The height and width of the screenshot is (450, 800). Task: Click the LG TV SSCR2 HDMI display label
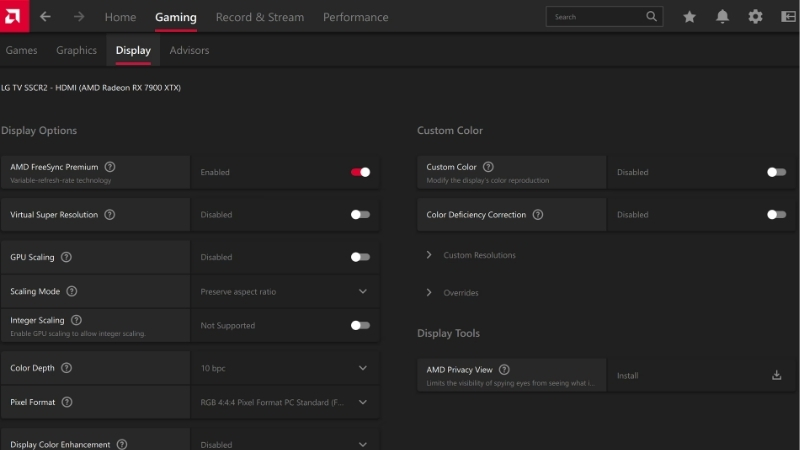tap(91, 88)
